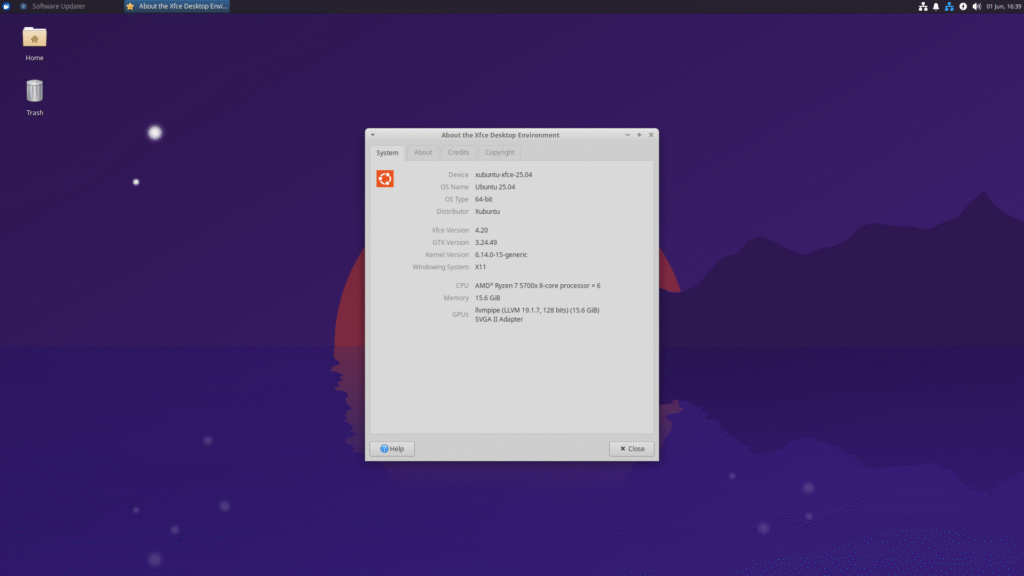
Task: Click the 'CPU' field label
Action: (462, 285)
